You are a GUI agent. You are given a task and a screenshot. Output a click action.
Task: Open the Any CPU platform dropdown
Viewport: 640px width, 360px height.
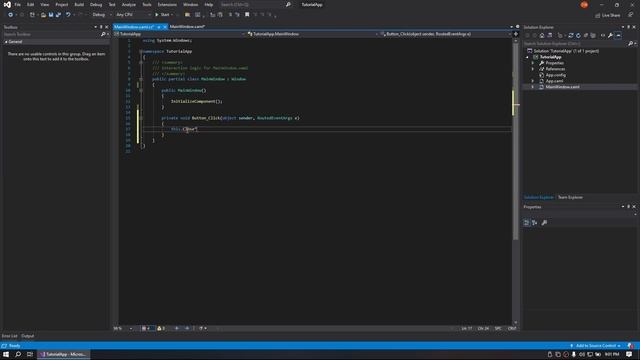(x=133, y=15)
